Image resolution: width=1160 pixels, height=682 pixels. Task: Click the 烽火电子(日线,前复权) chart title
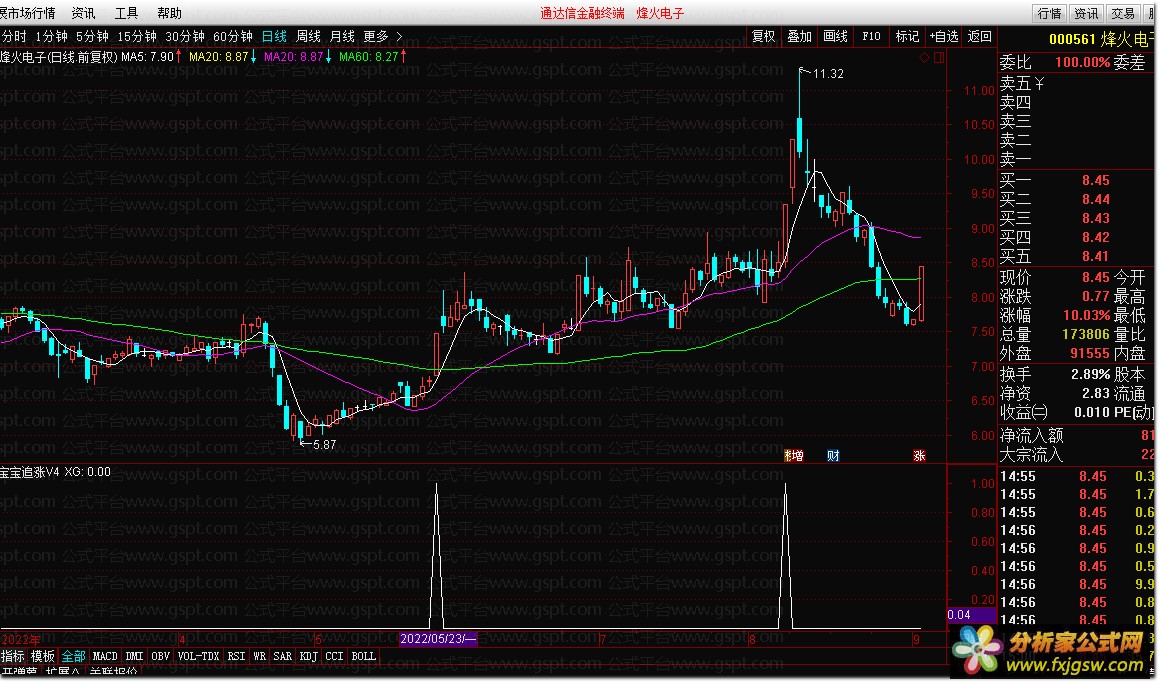click(59, 56)
